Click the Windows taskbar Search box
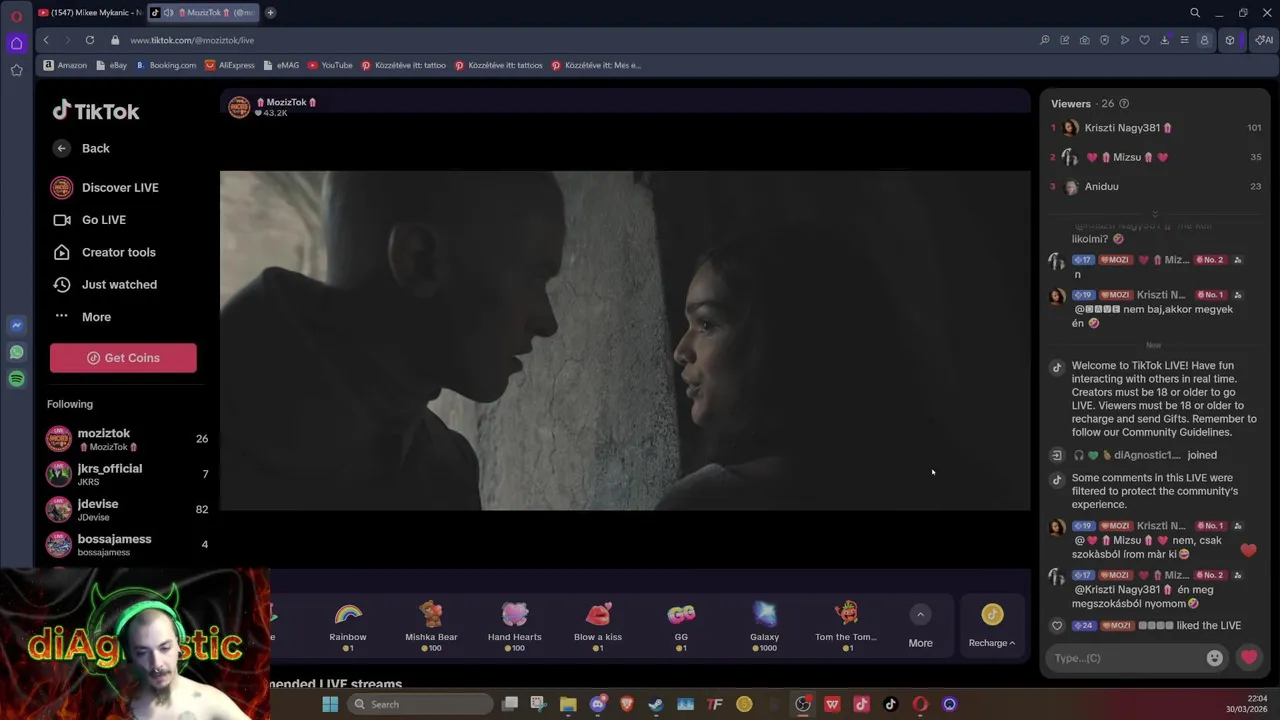This screenshot has height=720, width=1280. point(418,704)
